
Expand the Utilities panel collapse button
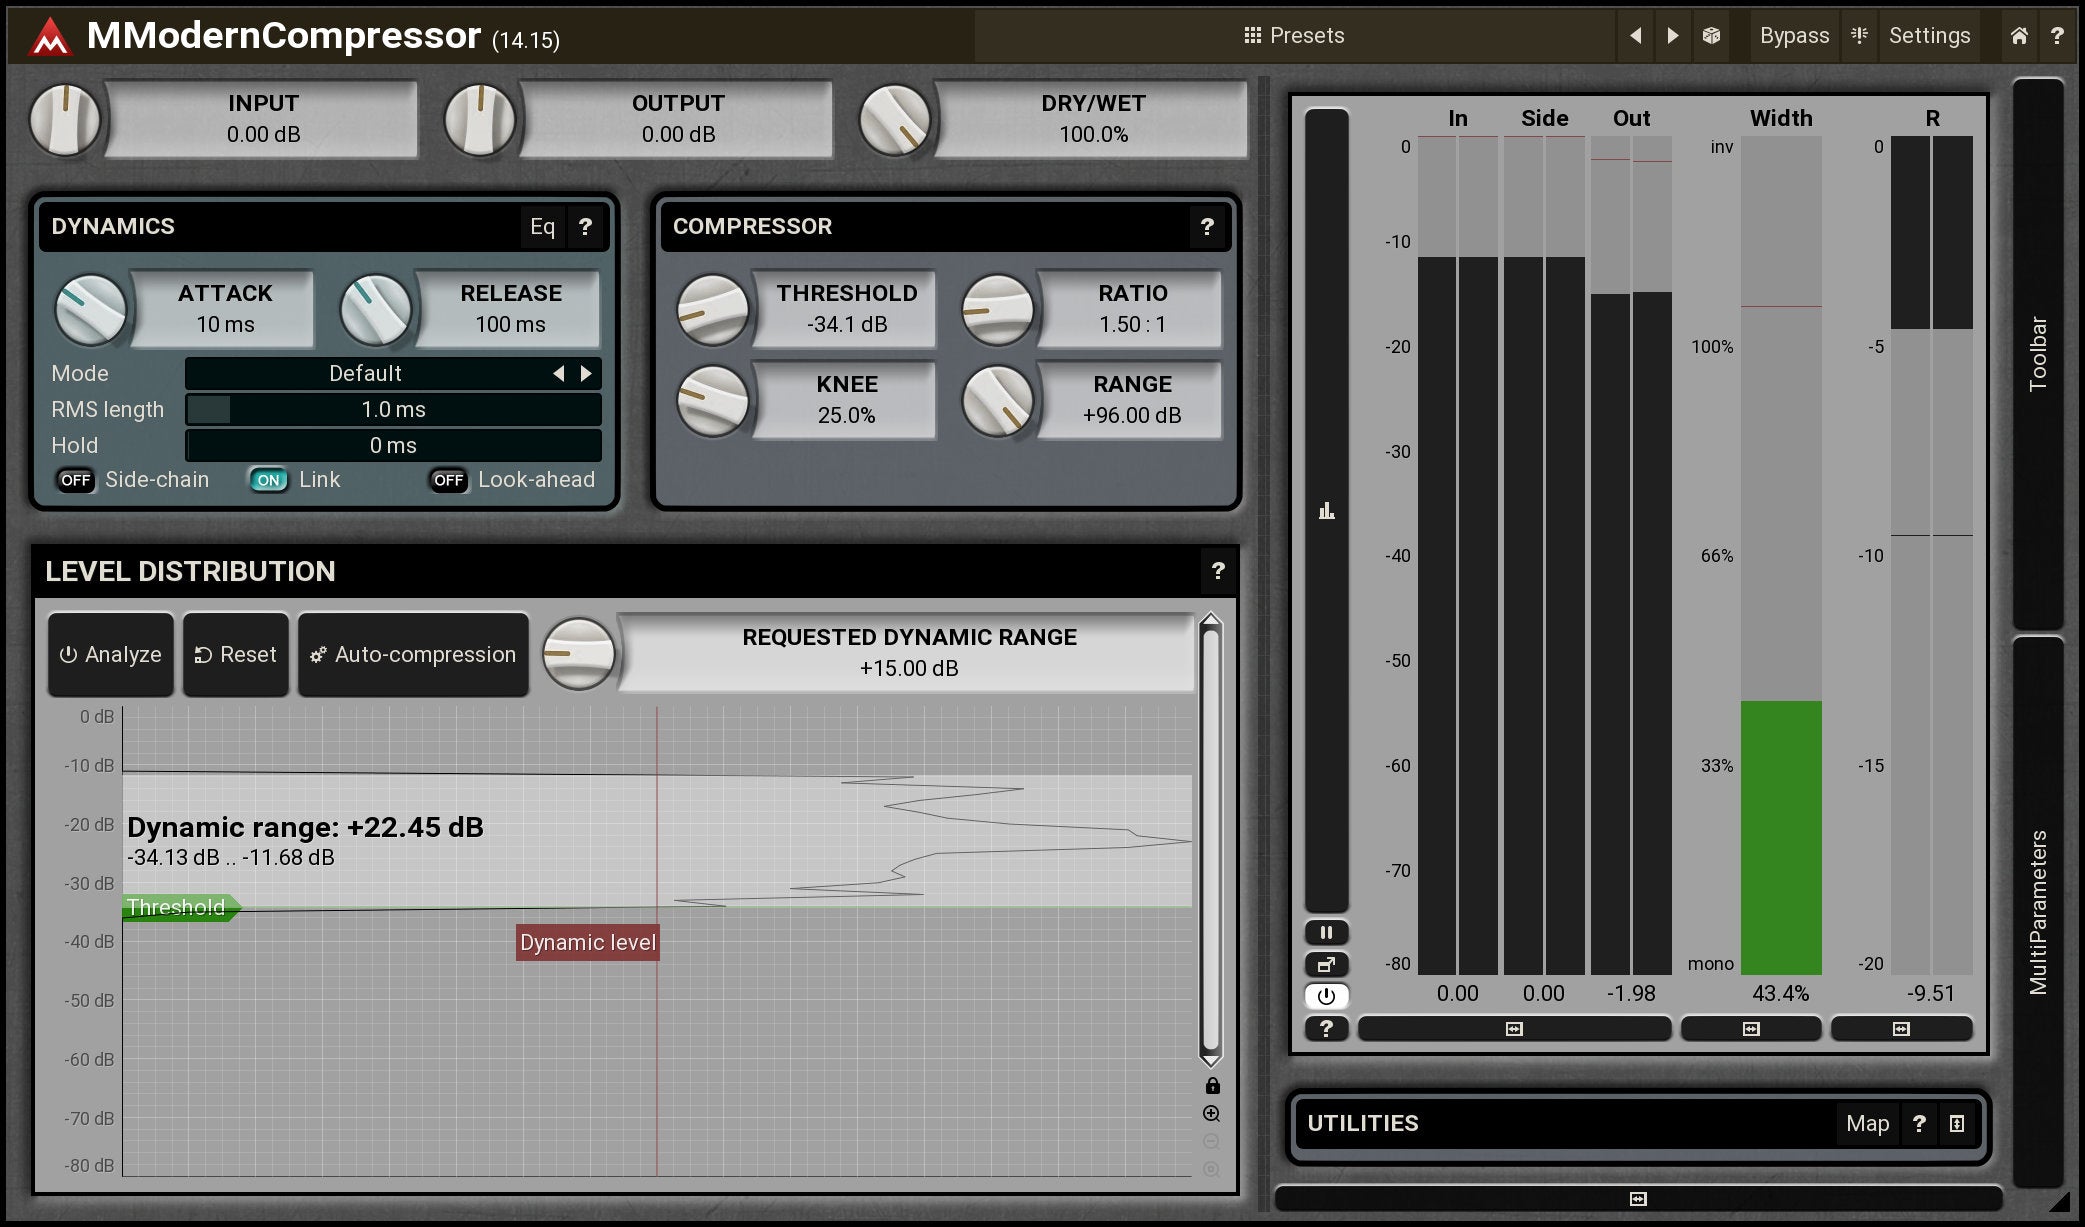[1957, 1124]
